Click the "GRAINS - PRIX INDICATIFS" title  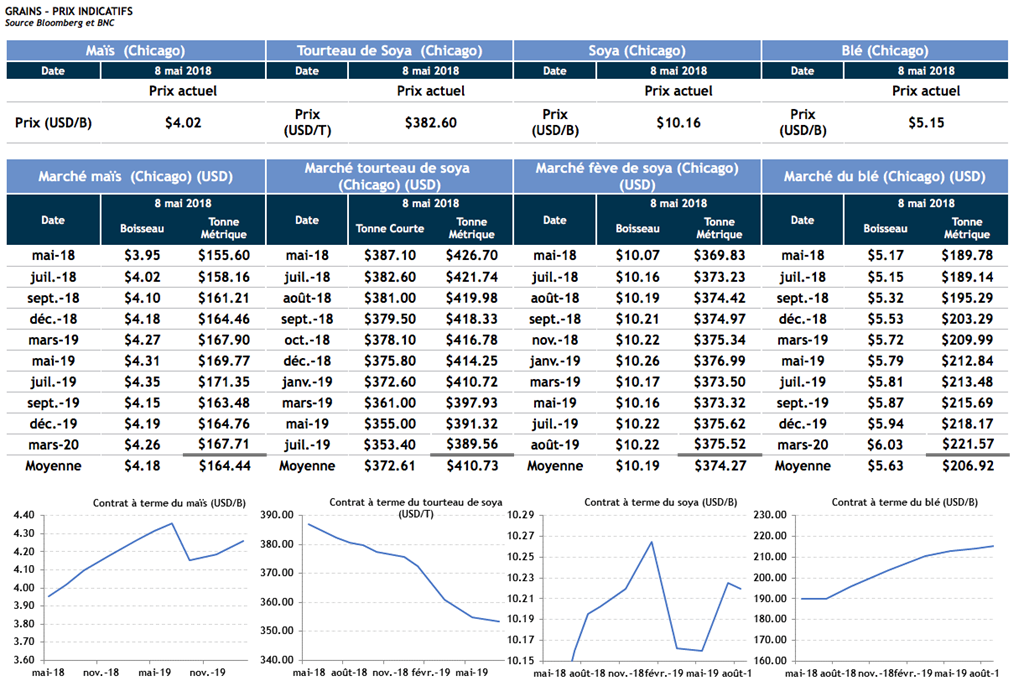[x=68, y=10]
